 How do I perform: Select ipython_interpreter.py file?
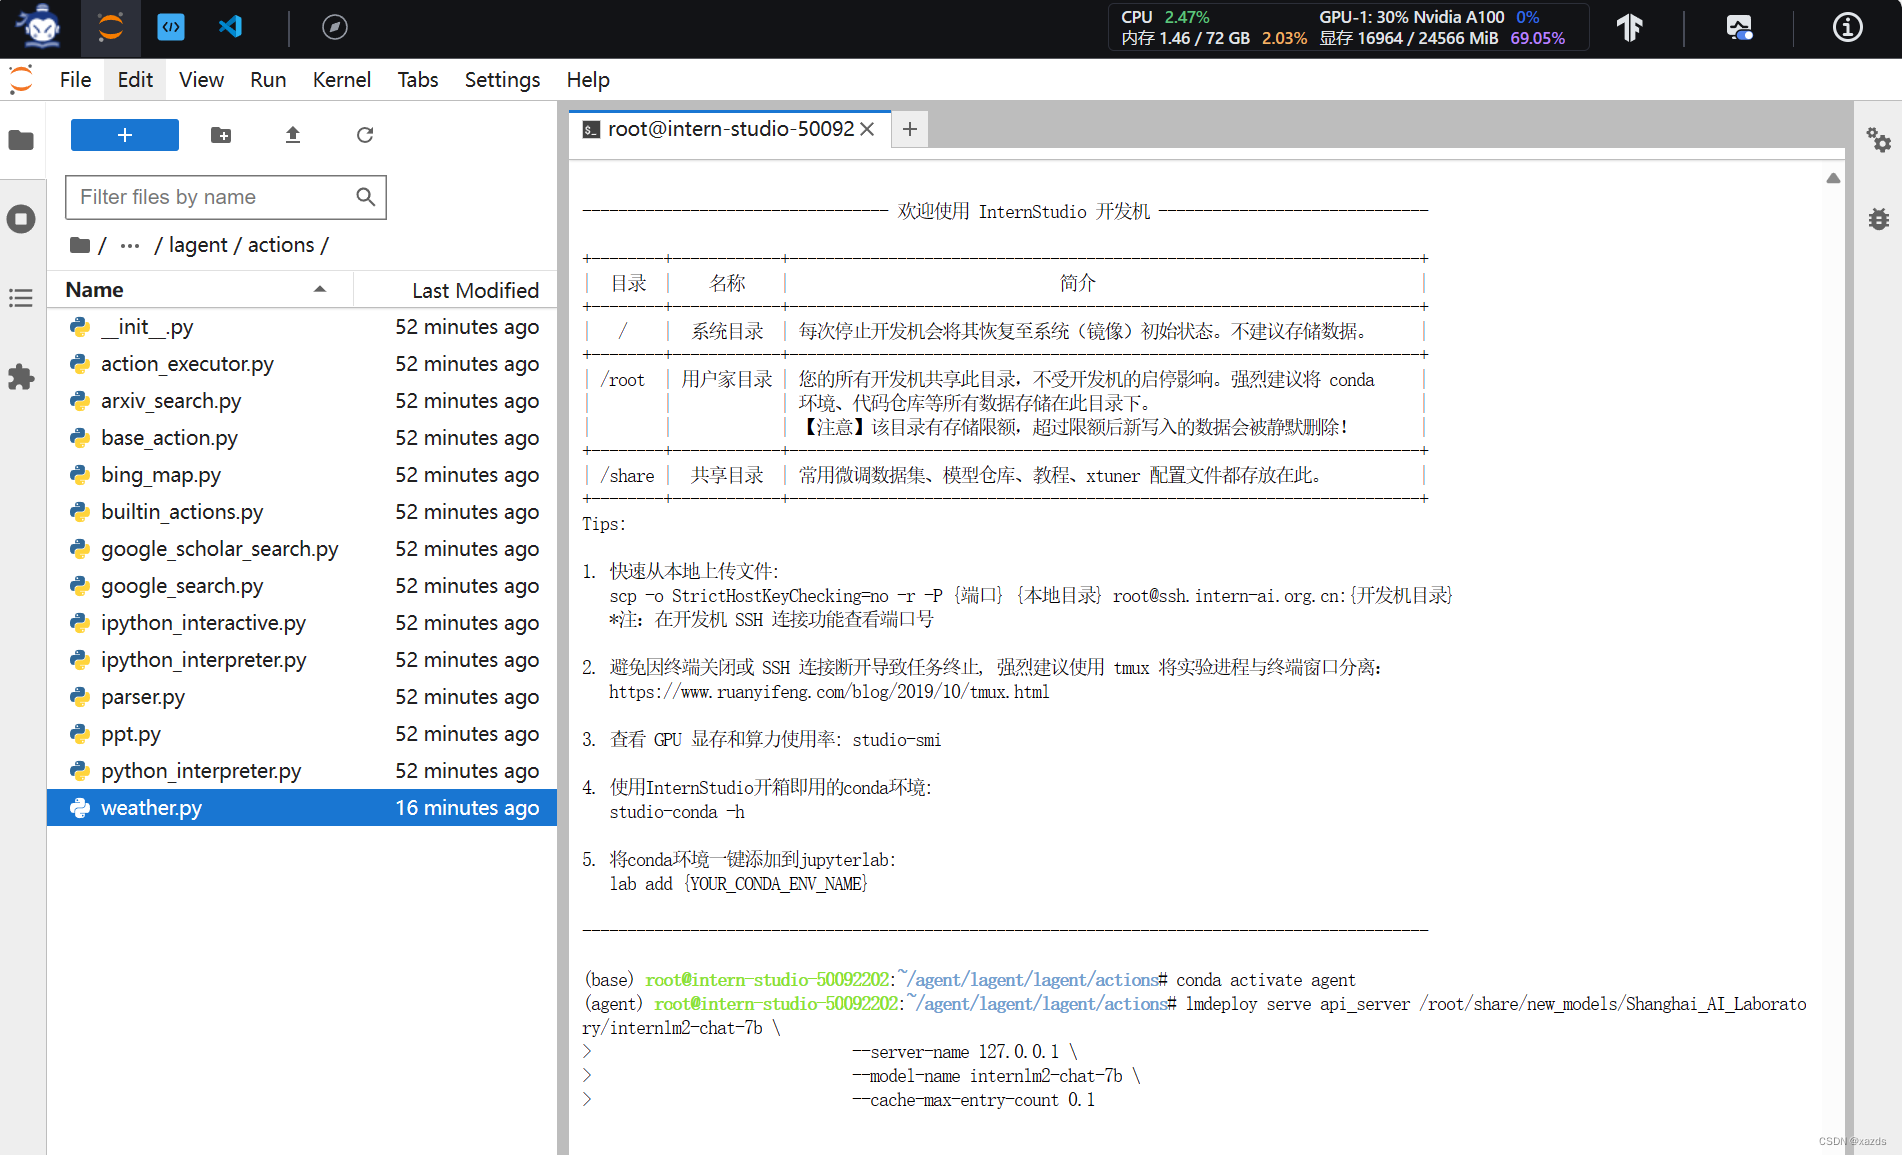[302, 660]
